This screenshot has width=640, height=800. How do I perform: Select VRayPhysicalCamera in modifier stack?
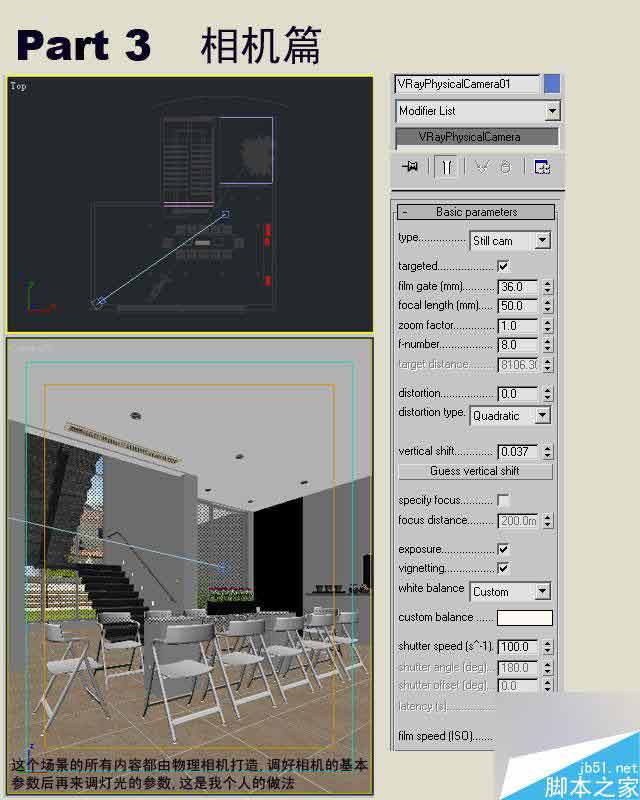[477, 137]
